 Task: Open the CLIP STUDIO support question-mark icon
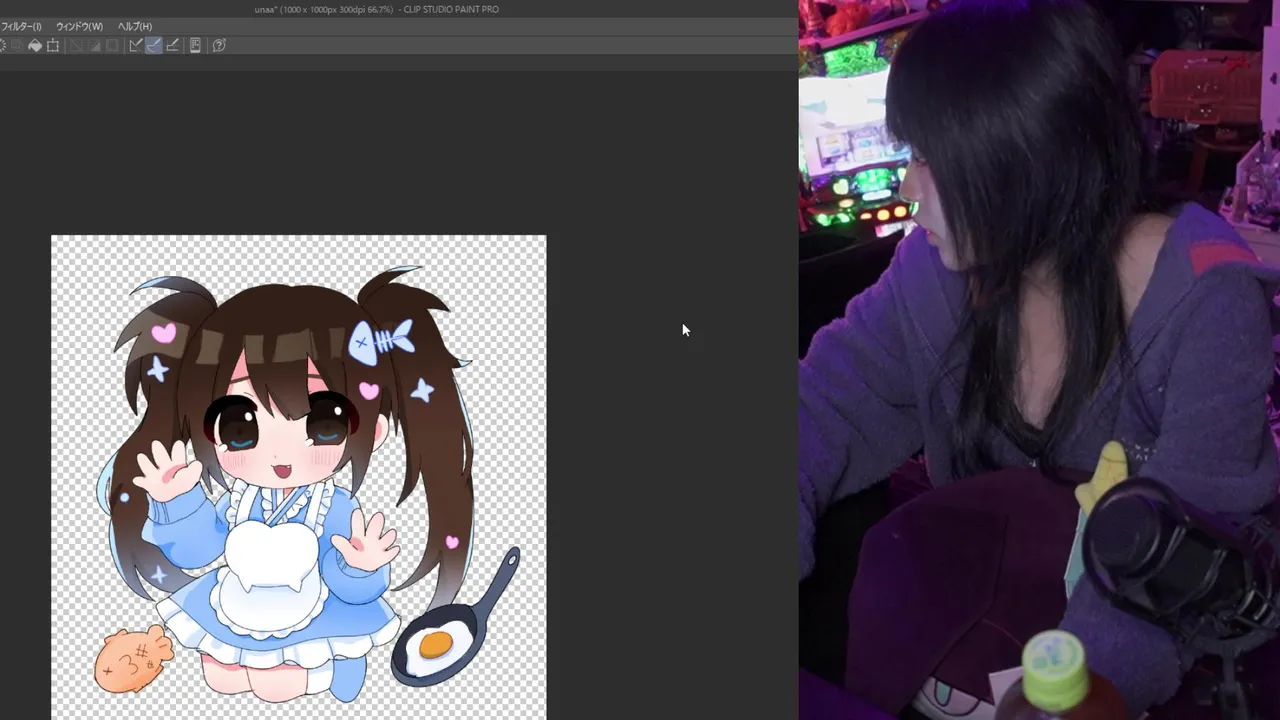[219, 45]
